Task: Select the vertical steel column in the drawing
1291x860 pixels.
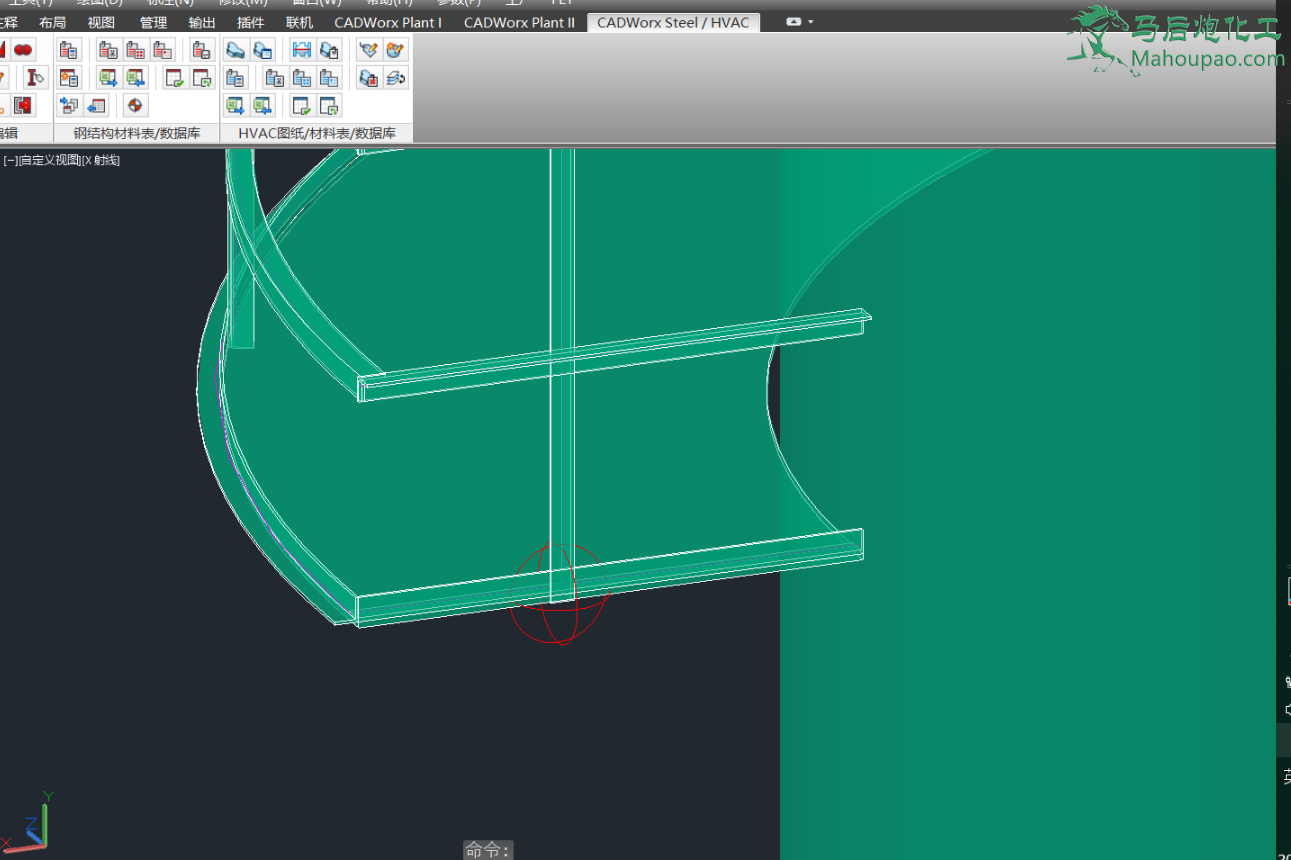Action: [562, 450]
